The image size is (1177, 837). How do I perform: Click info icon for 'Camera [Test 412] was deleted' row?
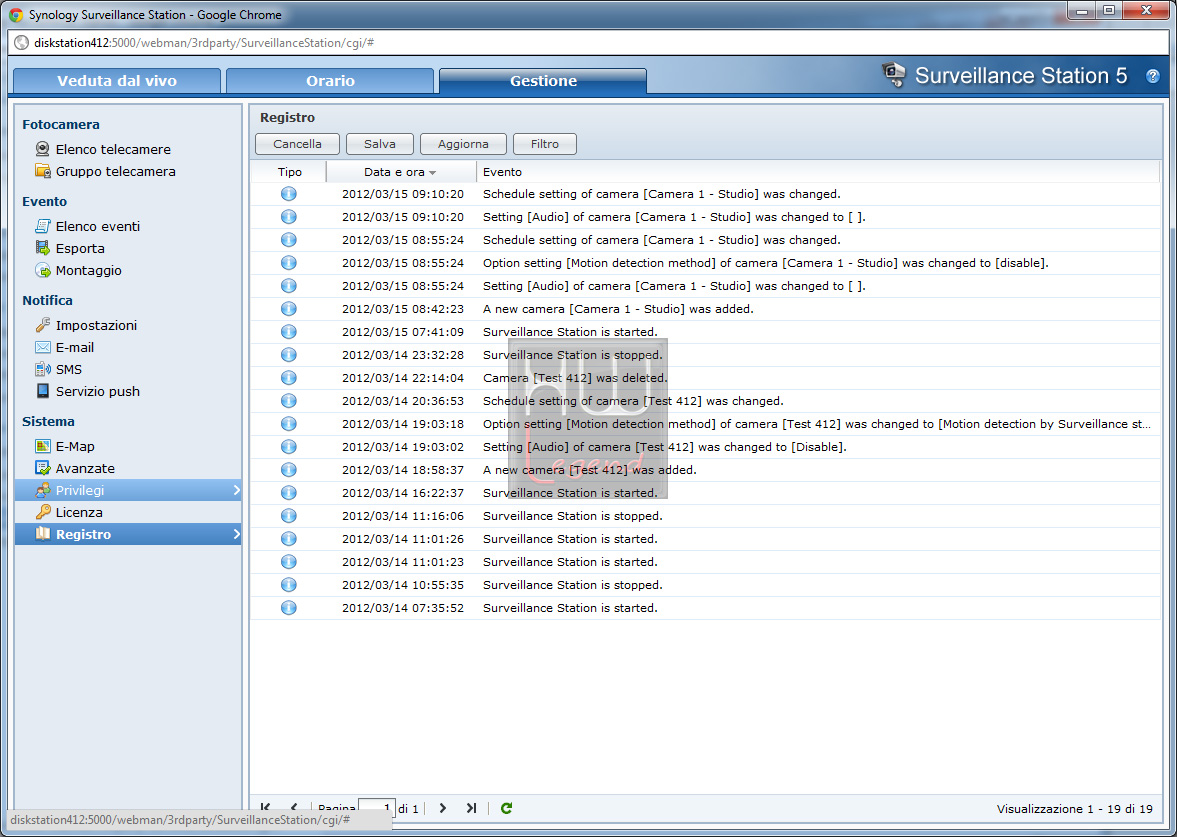tap(289, 378)
